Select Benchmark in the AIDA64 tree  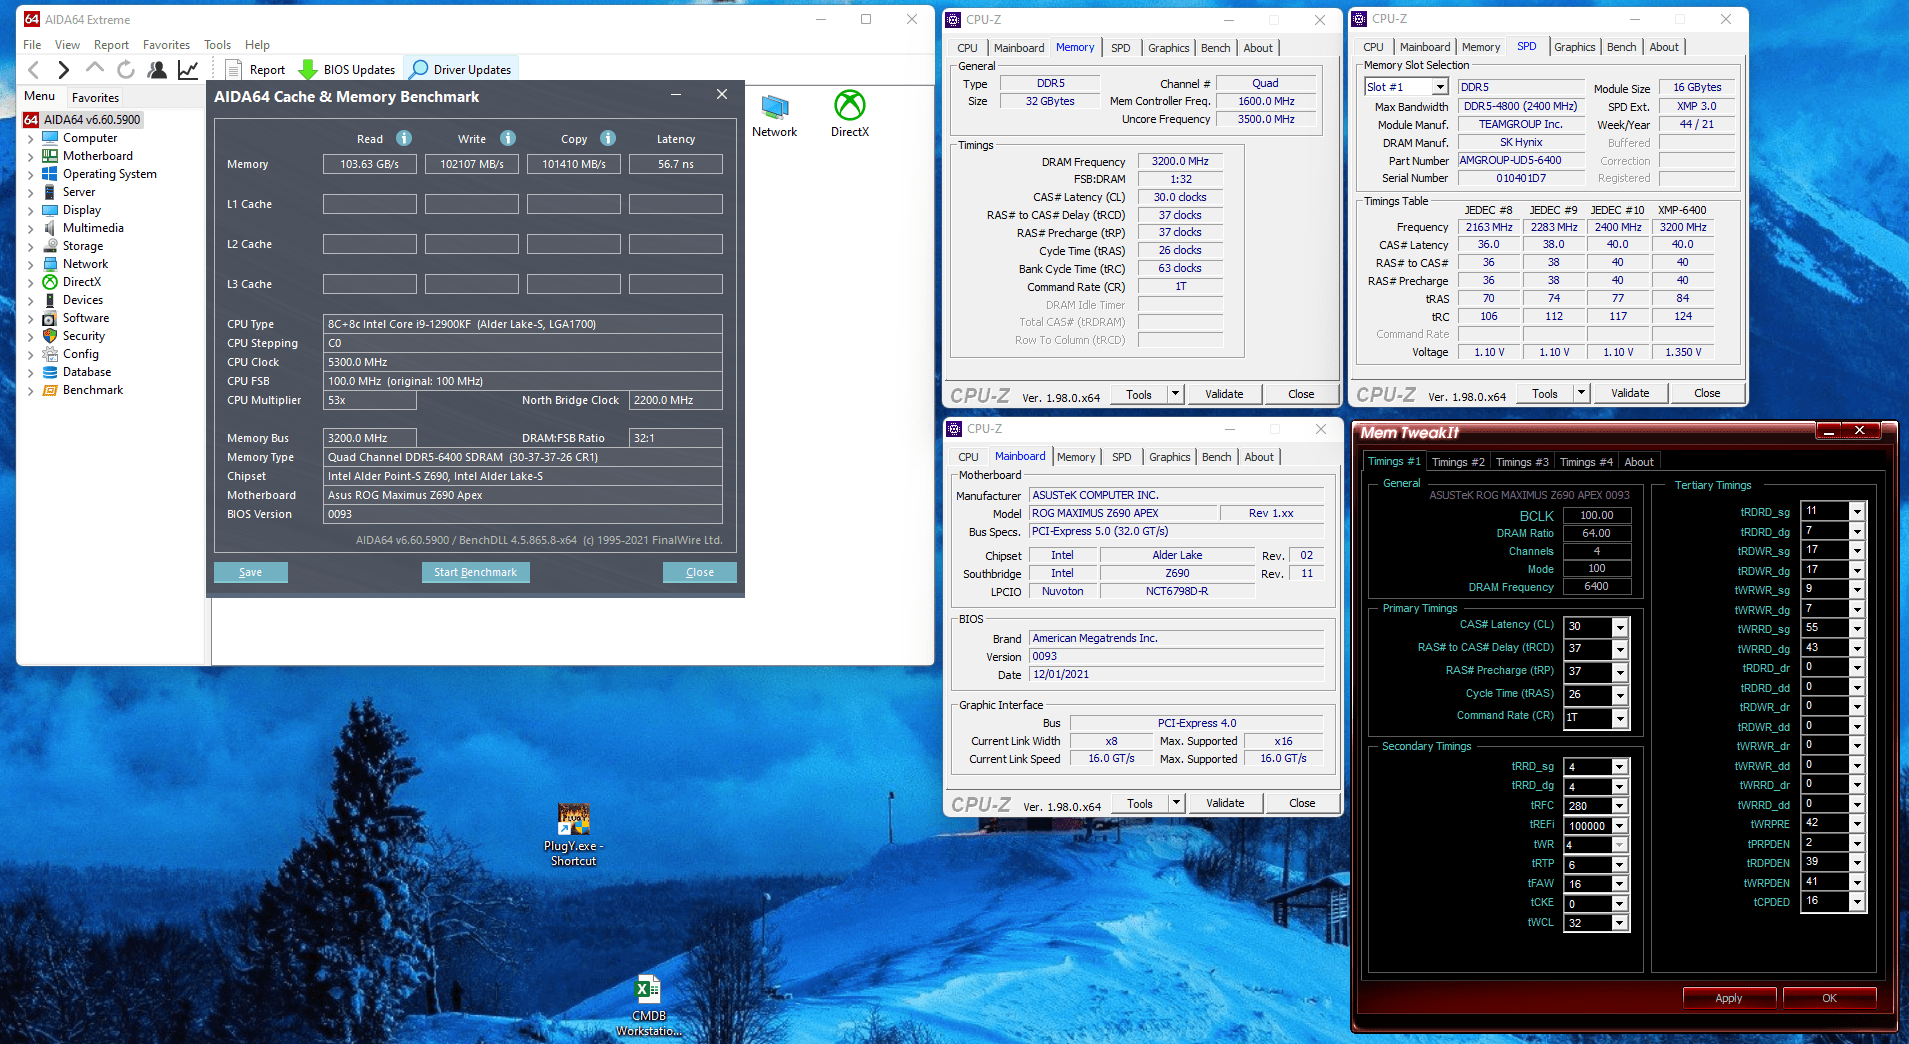[x=92, y=390]
